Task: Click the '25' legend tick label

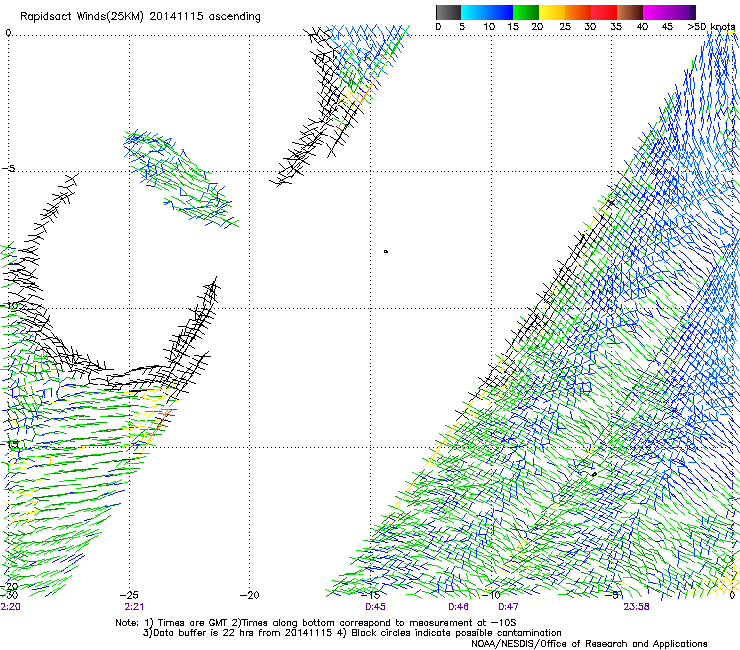Action: 565,27
